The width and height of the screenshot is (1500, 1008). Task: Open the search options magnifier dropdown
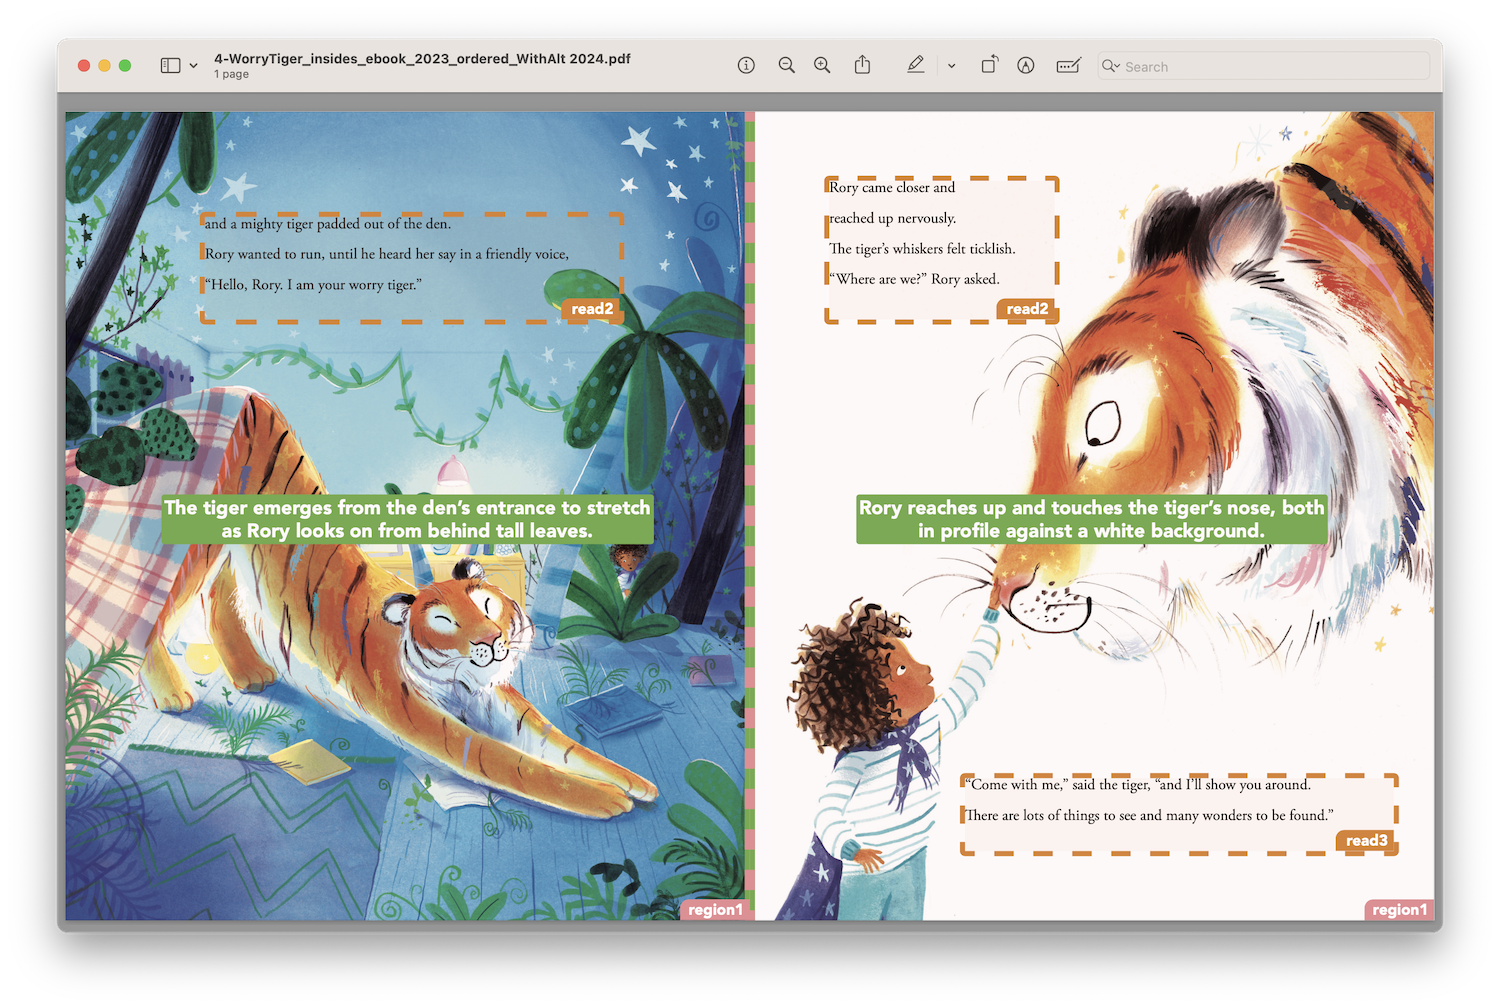click(x=1110, y=66)
